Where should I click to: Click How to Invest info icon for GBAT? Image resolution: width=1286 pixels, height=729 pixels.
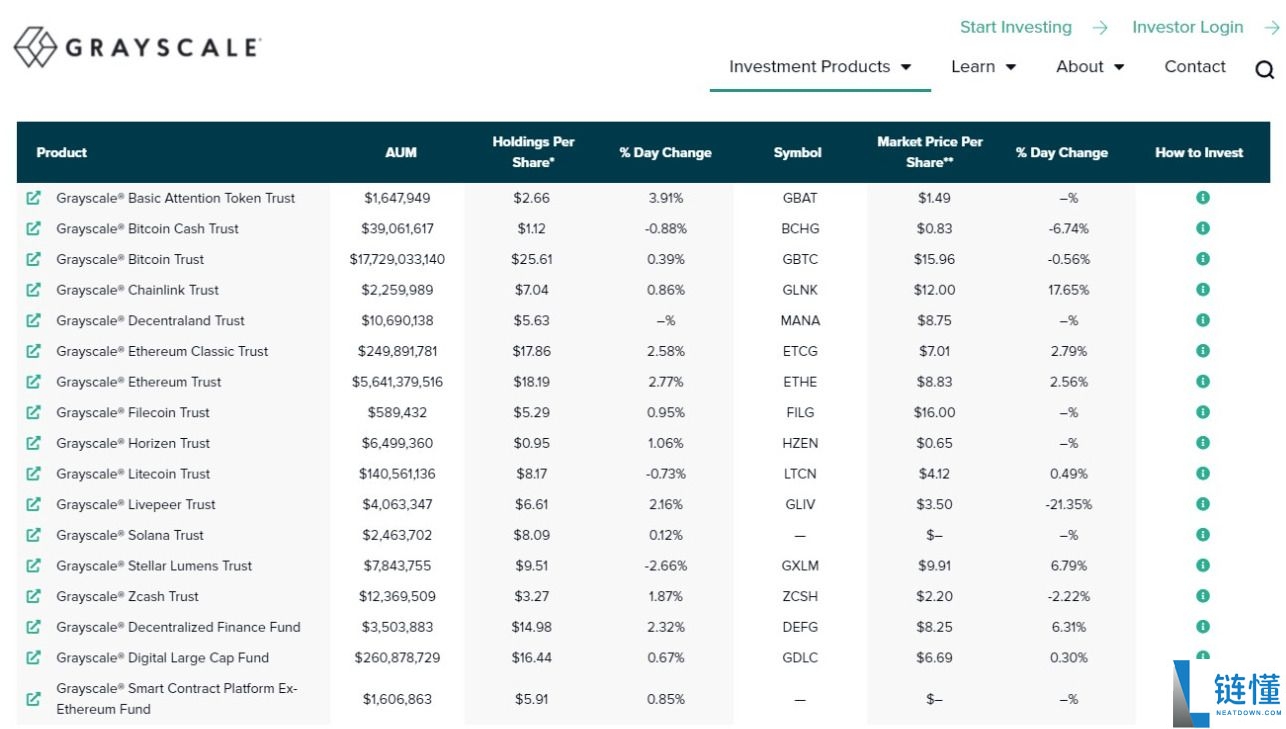pos(1203,198)
